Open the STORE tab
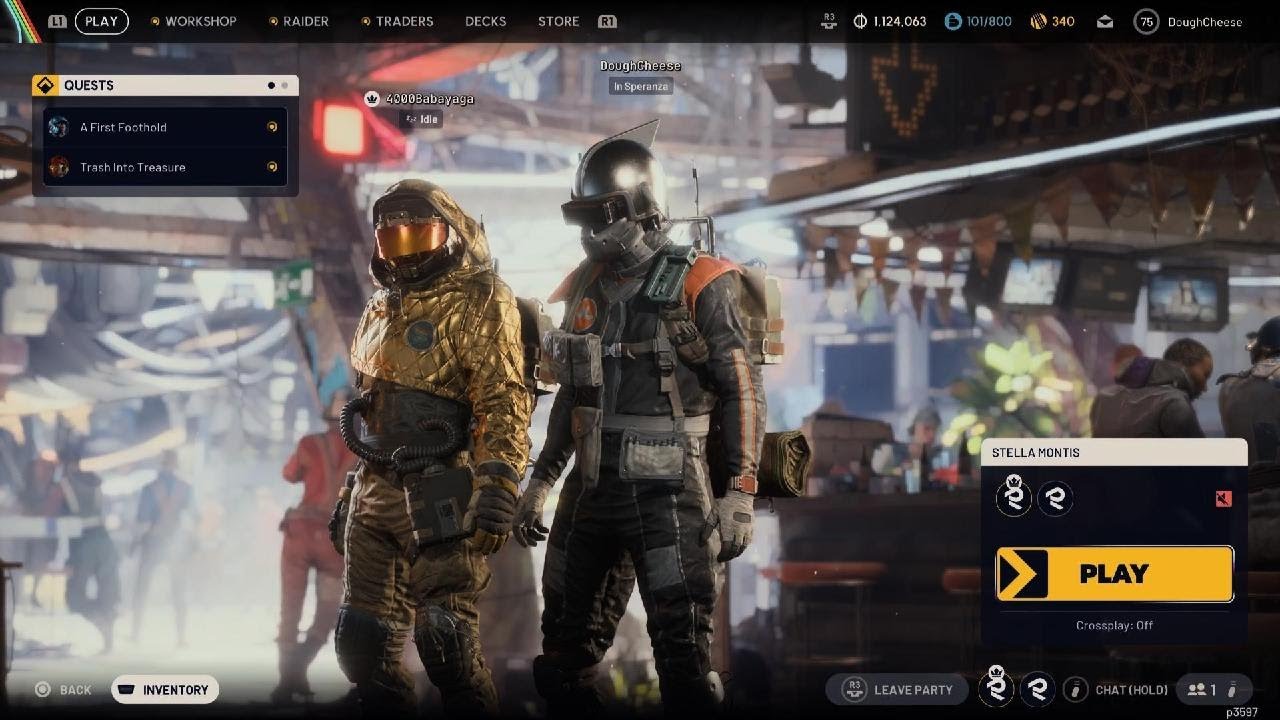The width and height of the screenshot is (1280, 720). tap(558, 21)
